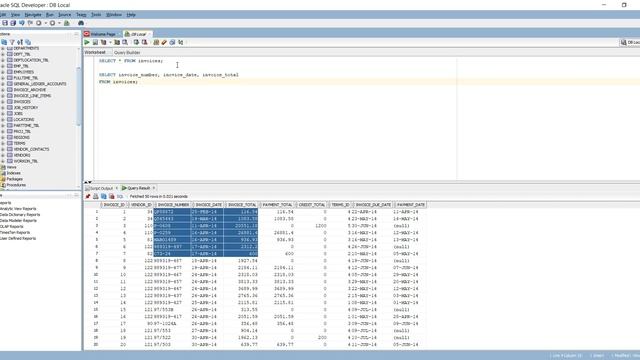Viewport: 640px width, 360px height.
Task: Expand the VENDORS table node
Action: [x=3, y=155]
